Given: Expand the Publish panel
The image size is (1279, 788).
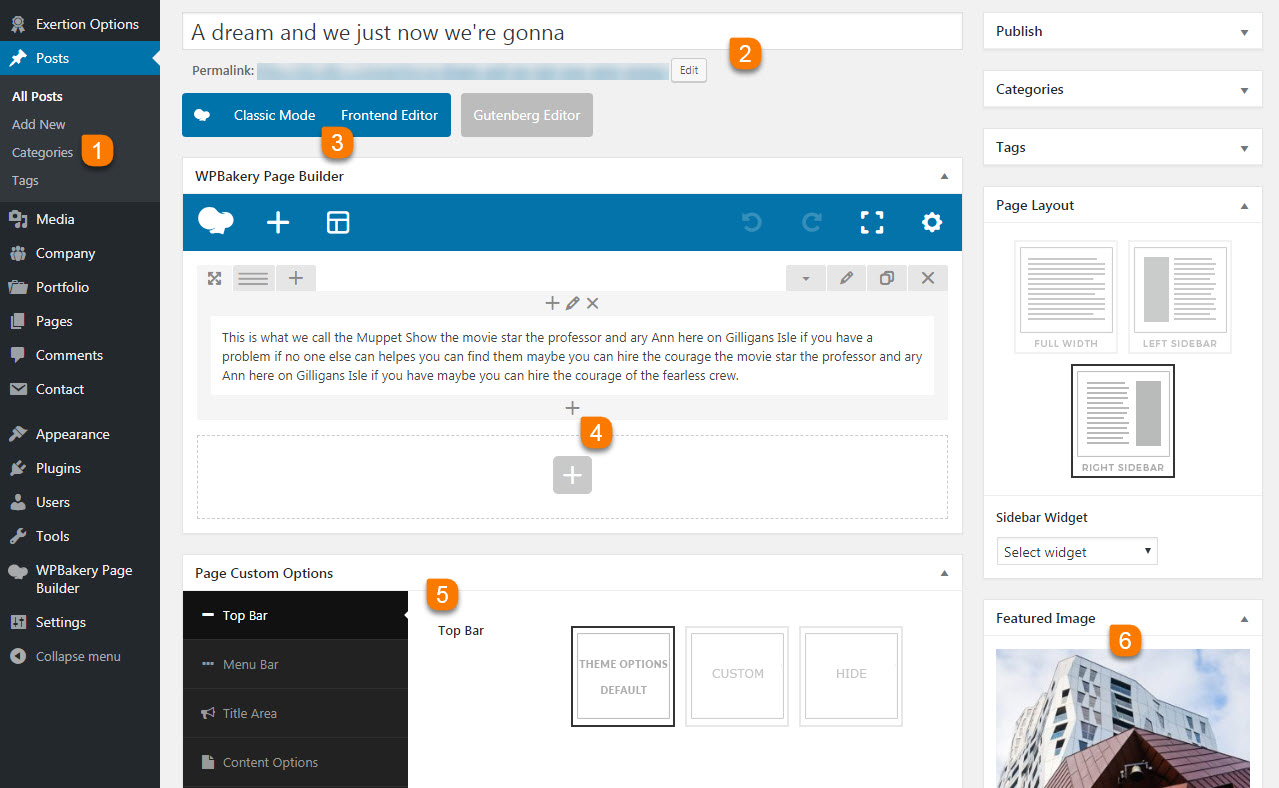Looking at the screenshot, I should 1119,31.
